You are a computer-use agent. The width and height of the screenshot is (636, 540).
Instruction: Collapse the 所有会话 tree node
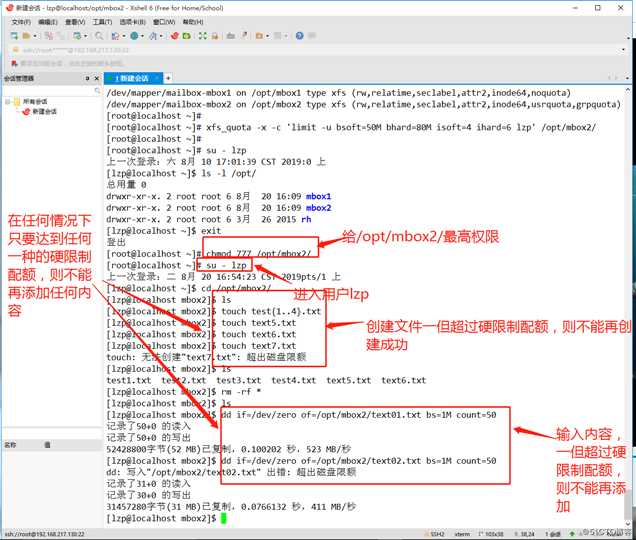click(7, 101)
